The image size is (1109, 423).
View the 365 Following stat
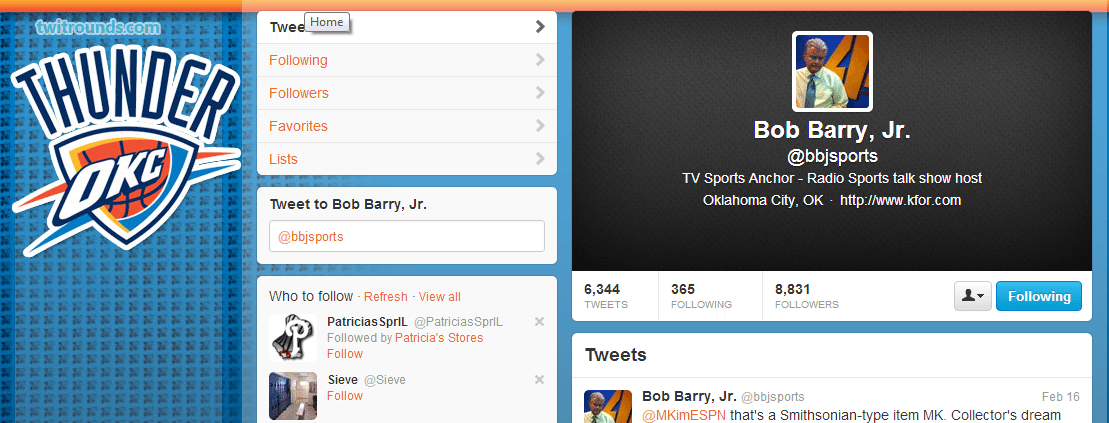coord(701,296)
